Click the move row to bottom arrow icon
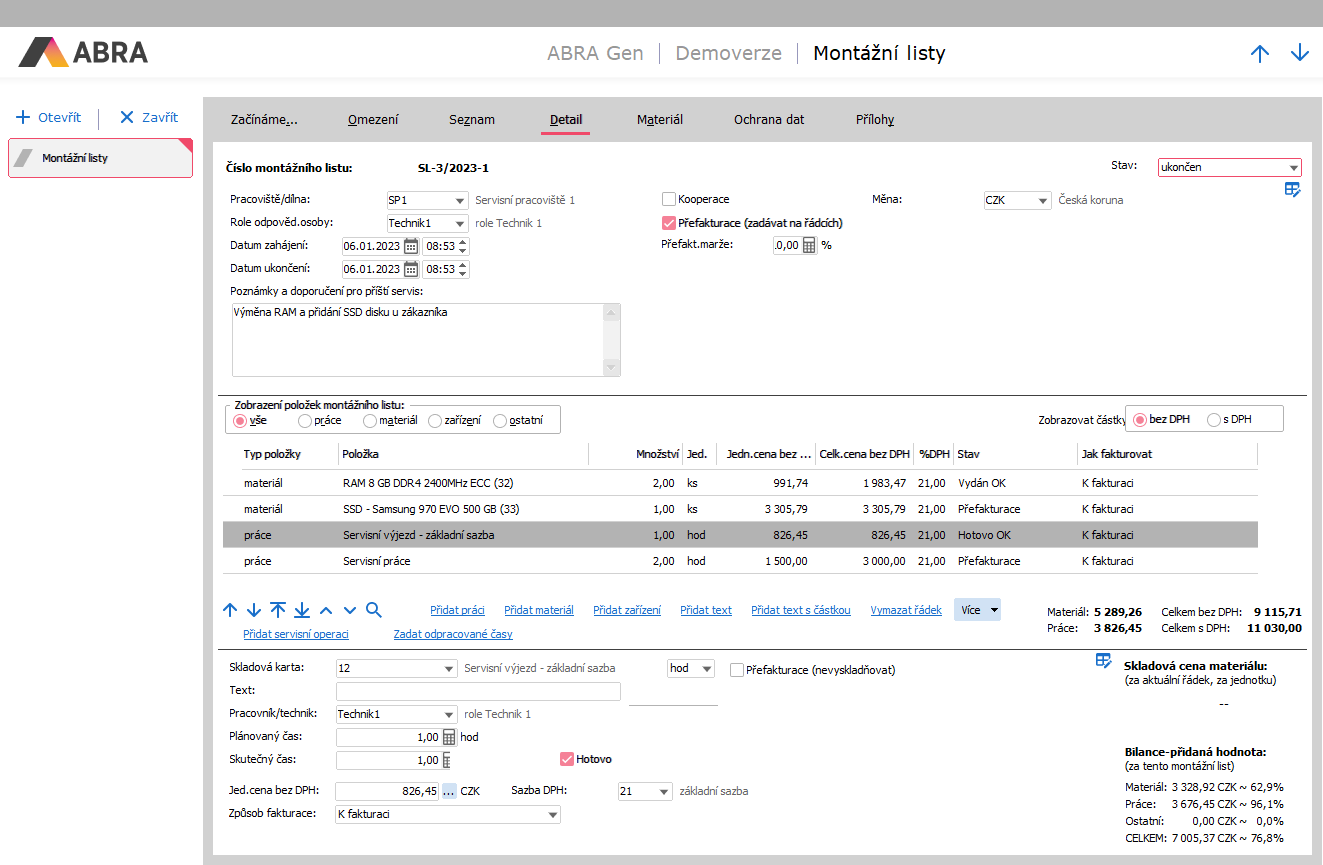Image resolution: width=1323 pixels, height=865 pixels. coord(302,610)
